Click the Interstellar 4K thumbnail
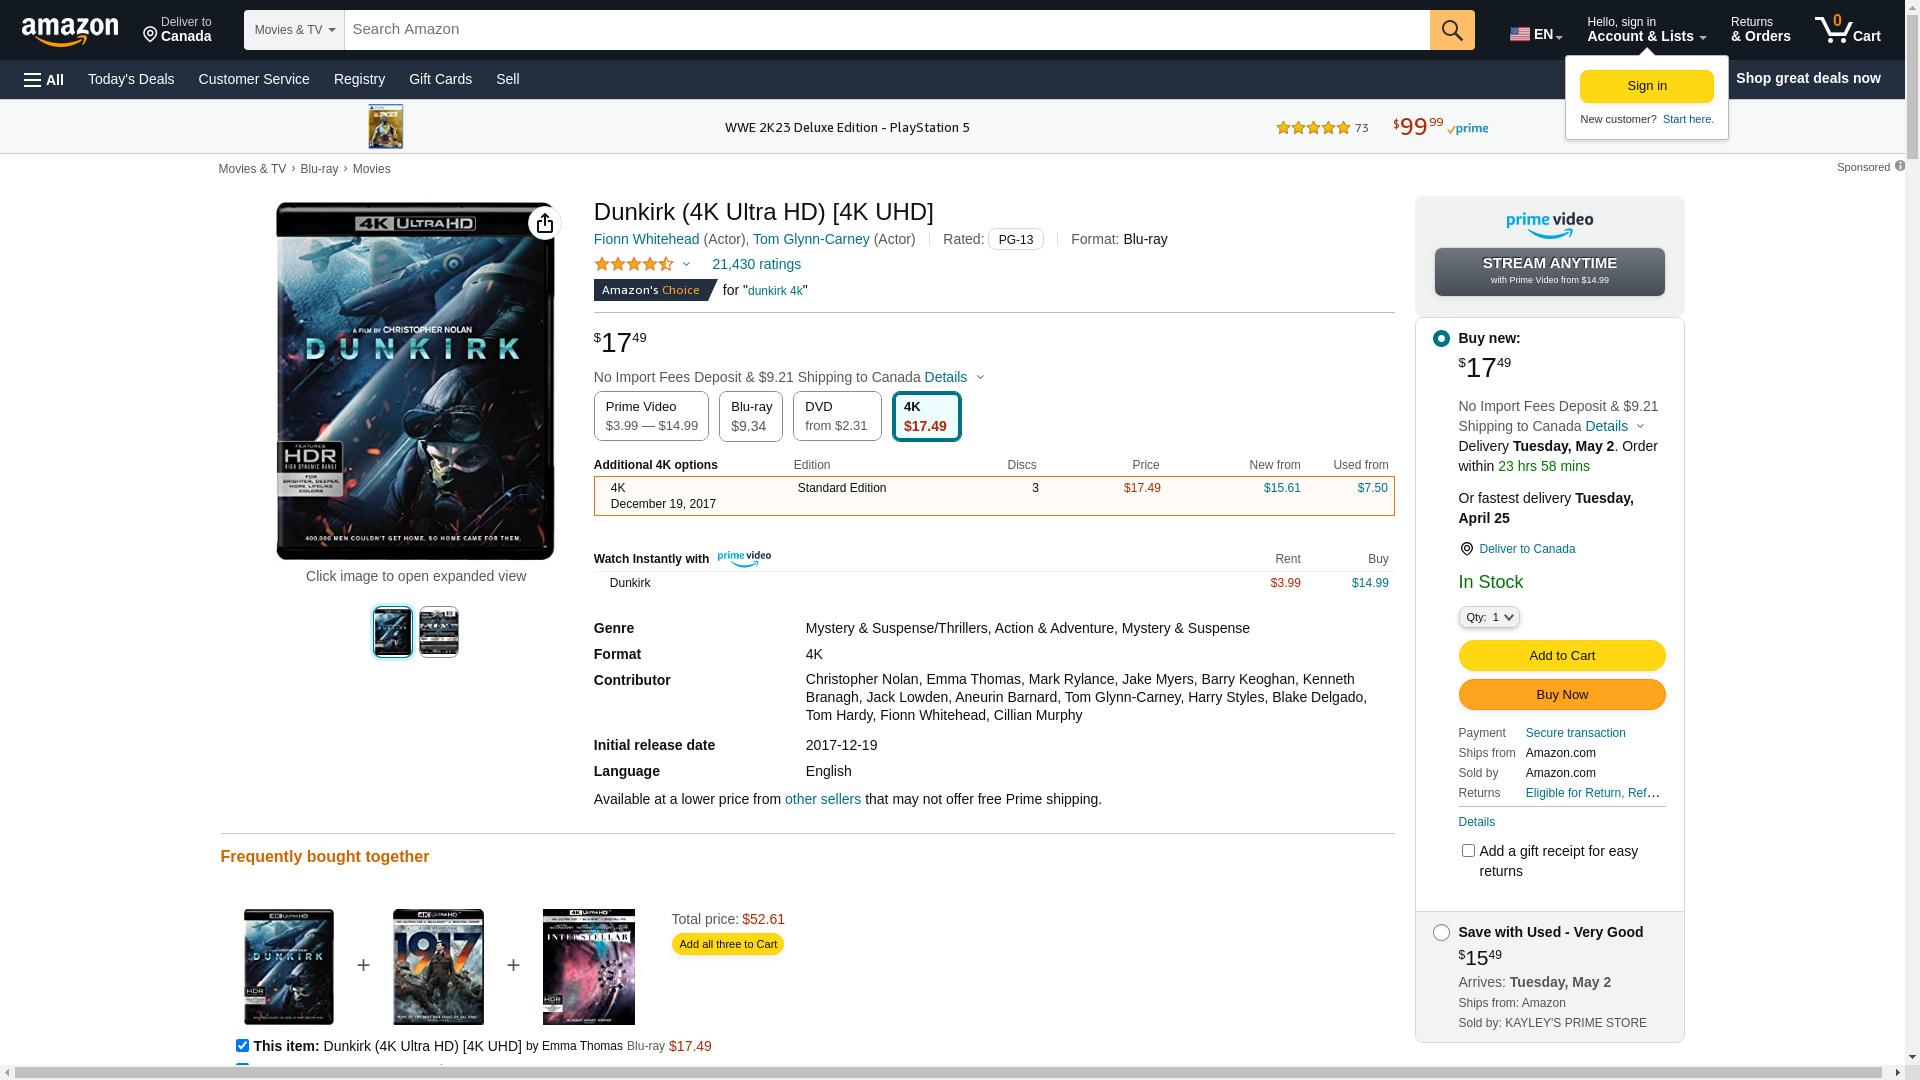The image size is (1920, 1080). [x=589, y=967]
